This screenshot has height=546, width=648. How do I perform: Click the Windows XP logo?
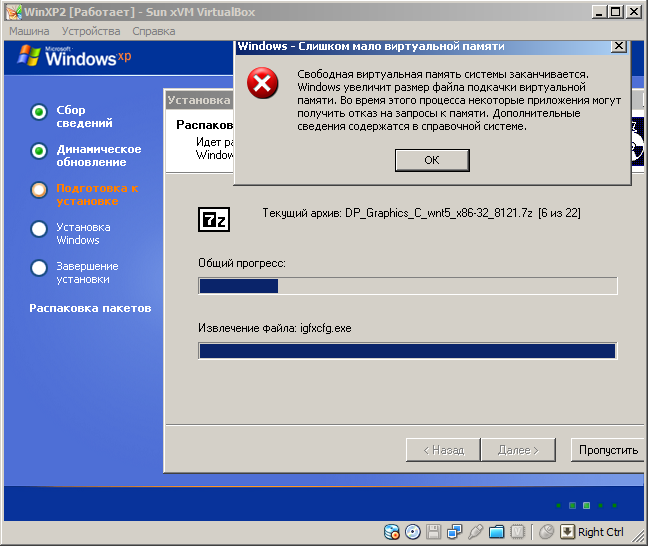coord(74,57)
